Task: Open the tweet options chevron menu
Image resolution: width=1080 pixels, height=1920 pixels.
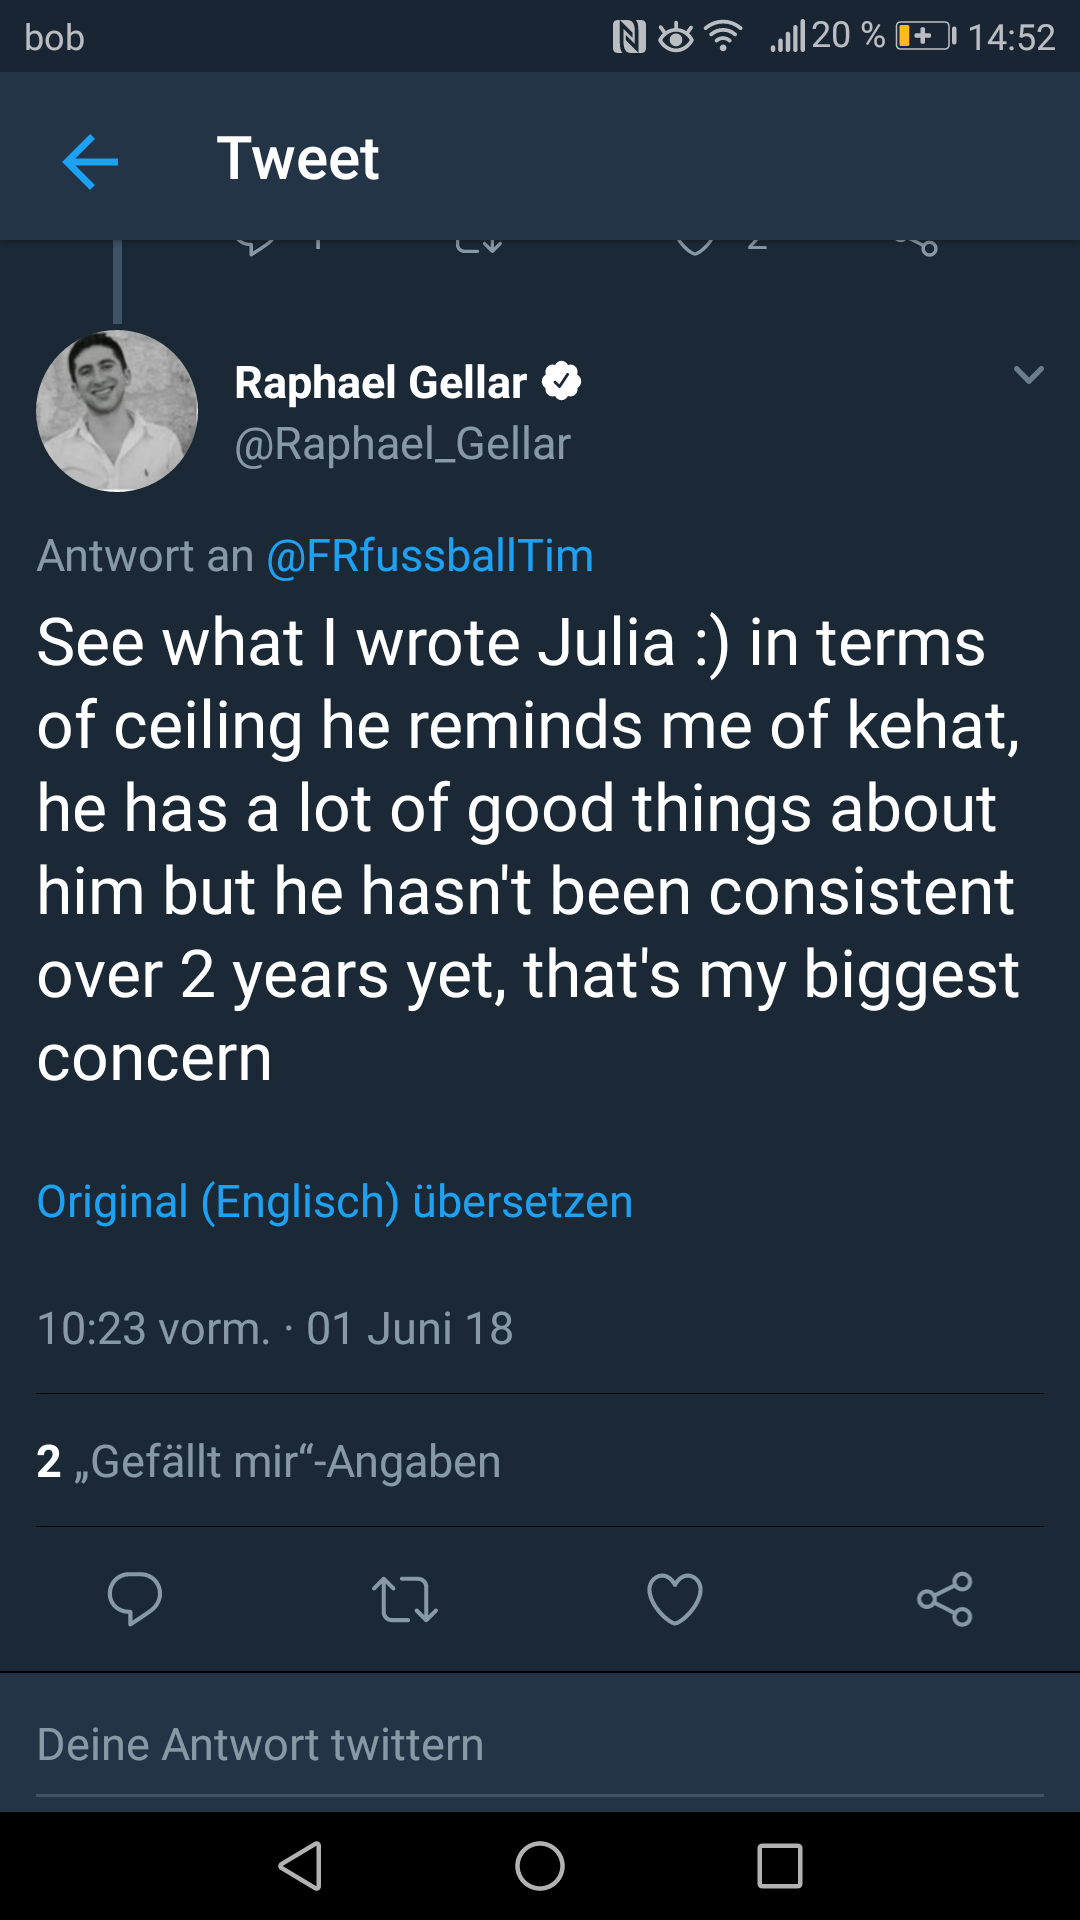Action: [x=1028, y=375]
